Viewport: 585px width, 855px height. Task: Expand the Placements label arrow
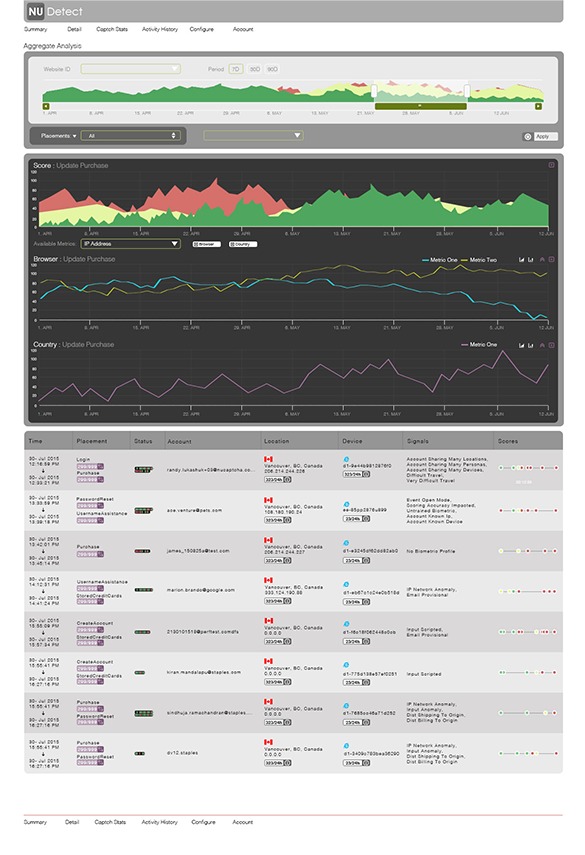75,136
